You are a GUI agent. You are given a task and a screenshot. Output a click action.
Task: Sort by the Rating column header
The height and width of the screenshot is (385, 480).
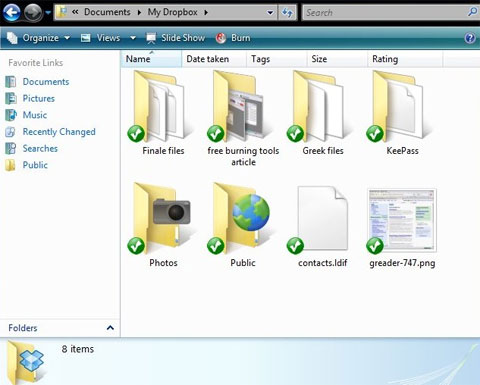405,59
